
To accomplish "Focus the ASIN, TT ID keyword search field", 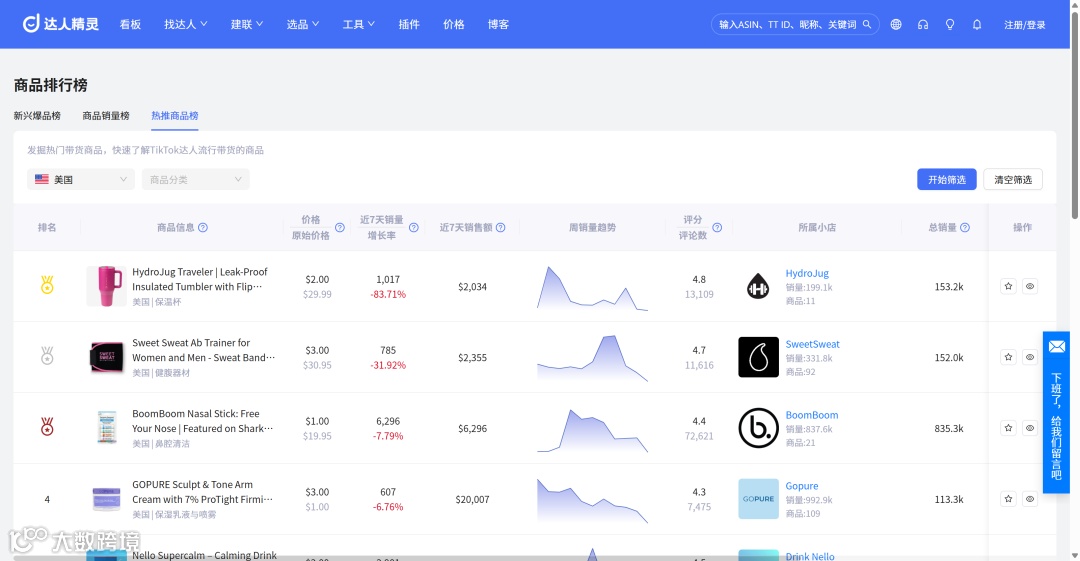I will pyautogui.click(x=788, y=24).
